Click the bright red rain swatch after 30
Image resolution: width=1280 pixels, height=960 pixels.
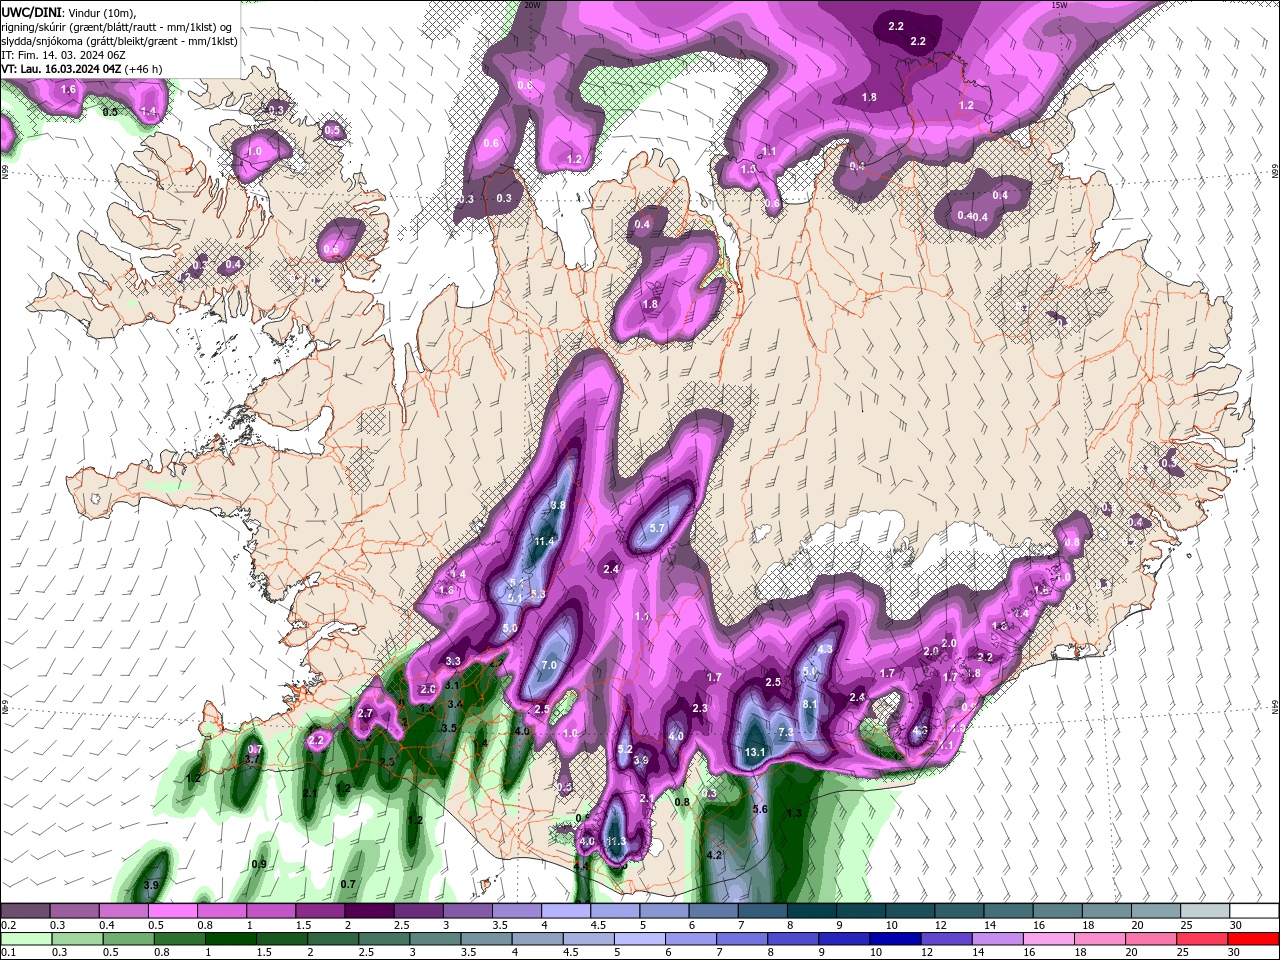(x=1254, y=939)
